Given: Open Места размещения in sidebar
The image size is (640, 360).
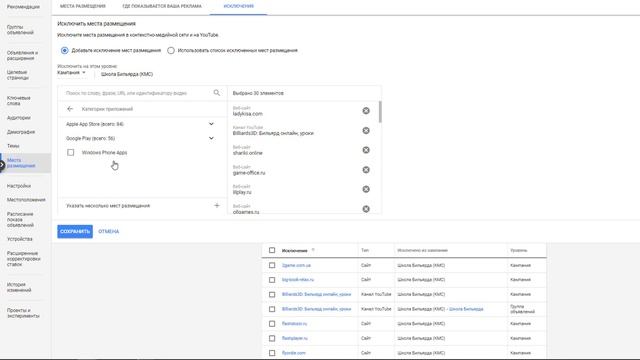Looking at the screenshot, I should pyautogui.click(x=21, y=163).
